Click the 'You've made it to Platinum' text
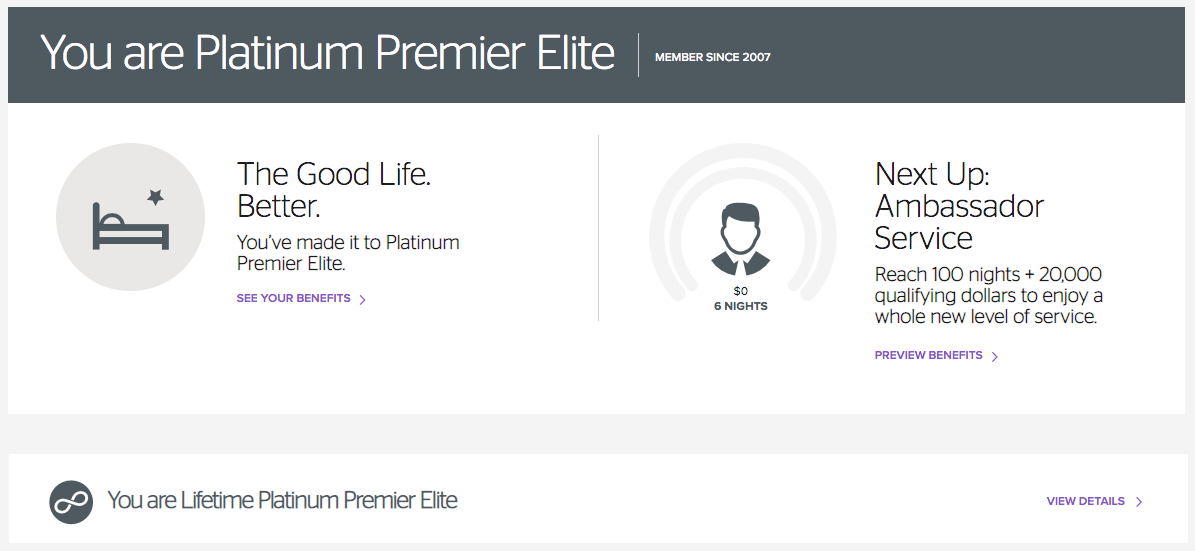This screenshot has height=551, width=1195. coord(348,252)
